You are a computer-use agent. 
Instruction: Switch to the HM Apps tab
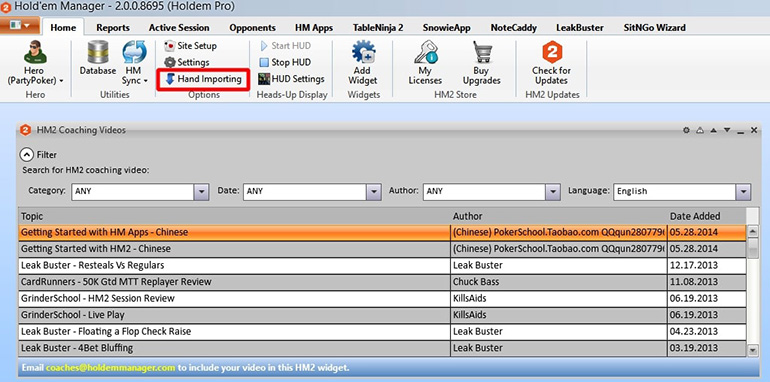[314, 27]
